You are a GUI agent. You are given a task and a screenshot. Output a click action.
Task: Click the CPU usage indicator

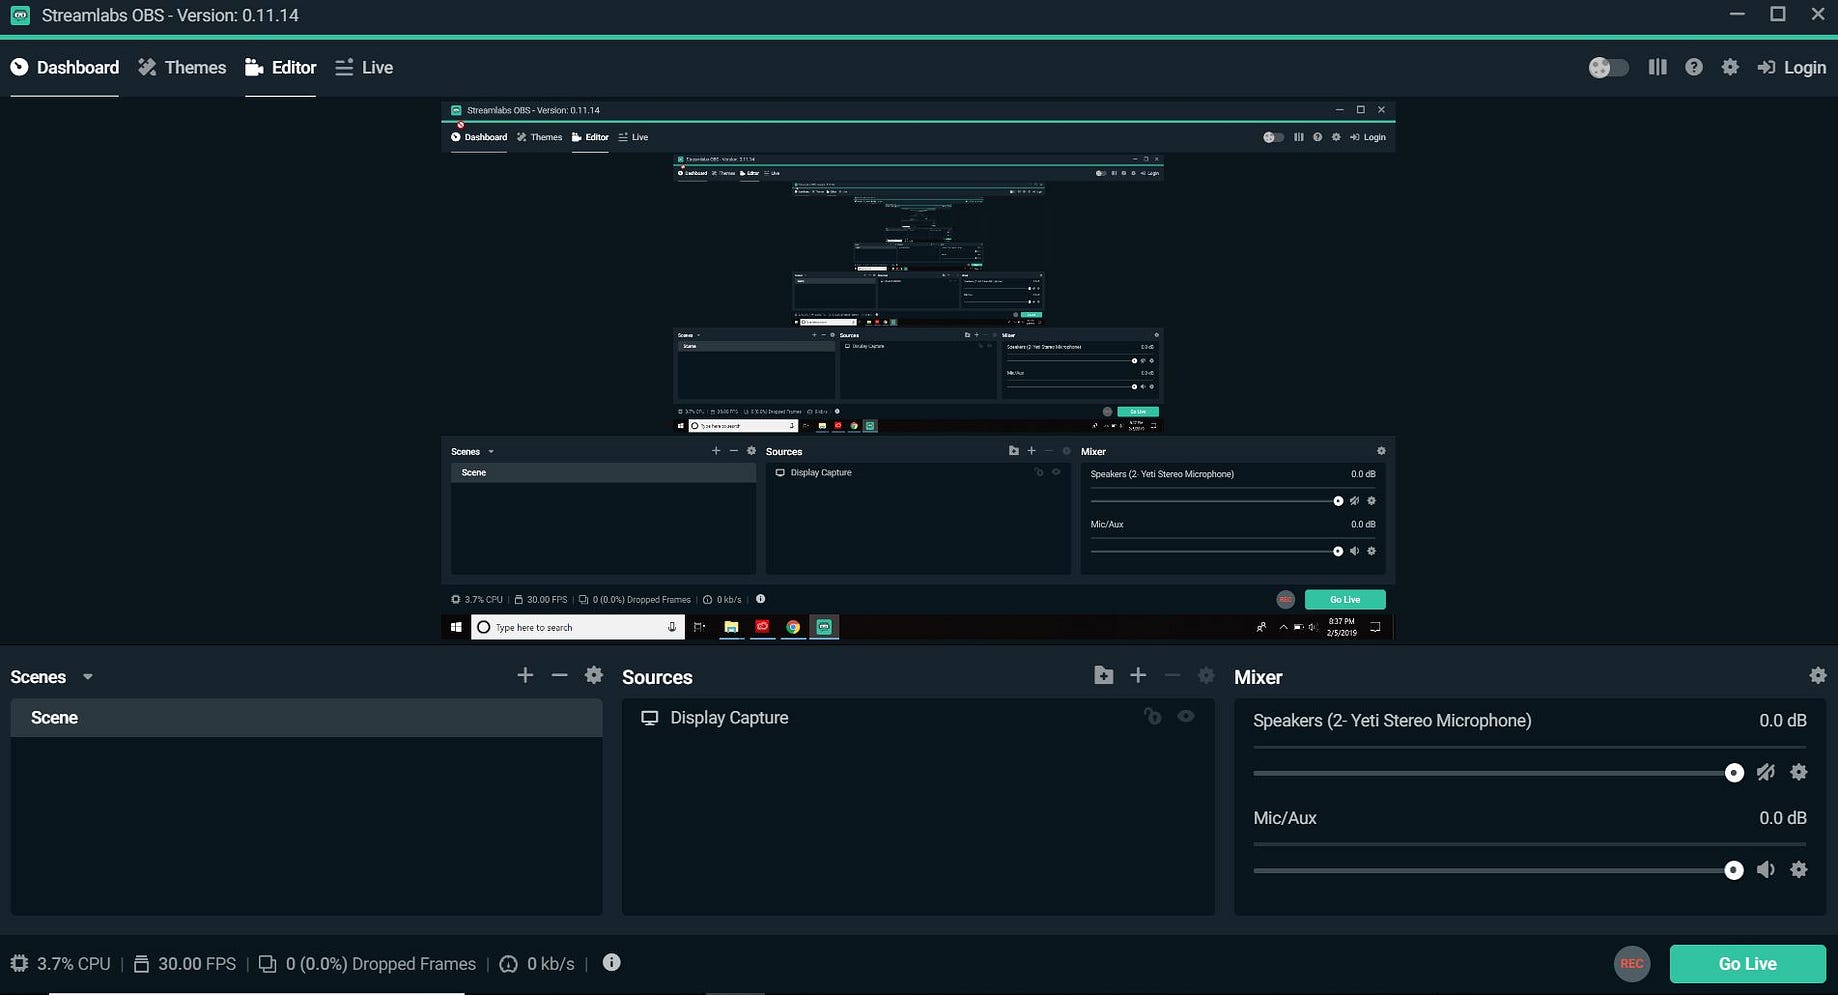tap(61, 964)
